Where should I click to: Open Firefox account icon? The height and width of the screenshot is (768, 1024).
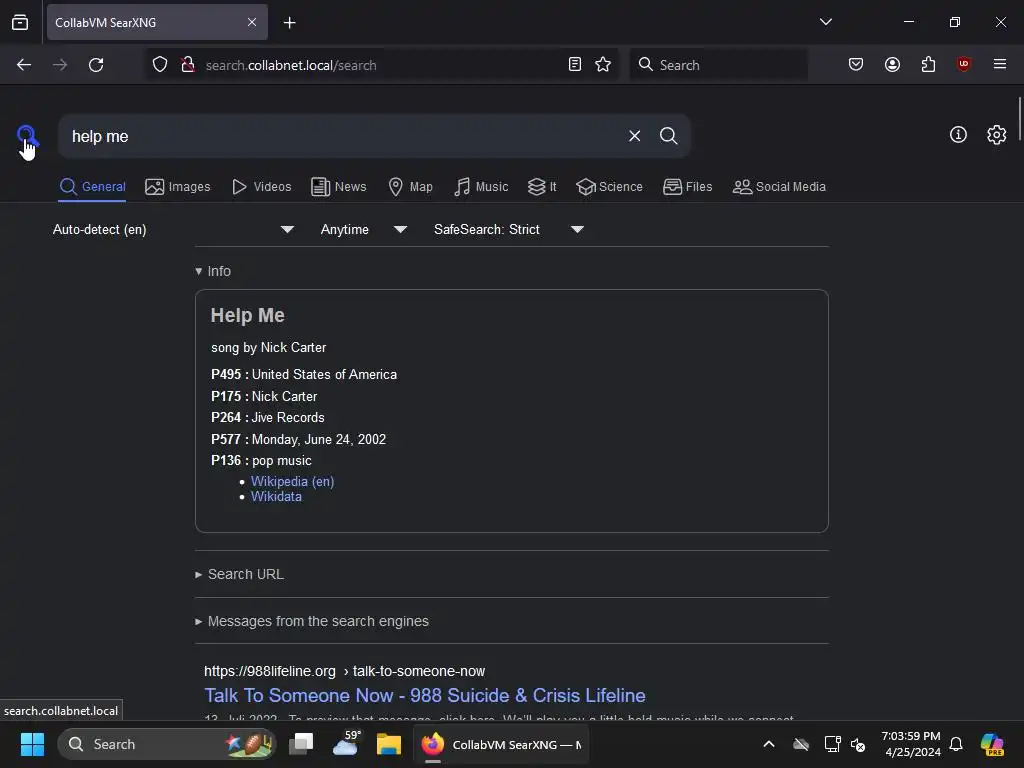pyautogui.click(x=892, y=65)
